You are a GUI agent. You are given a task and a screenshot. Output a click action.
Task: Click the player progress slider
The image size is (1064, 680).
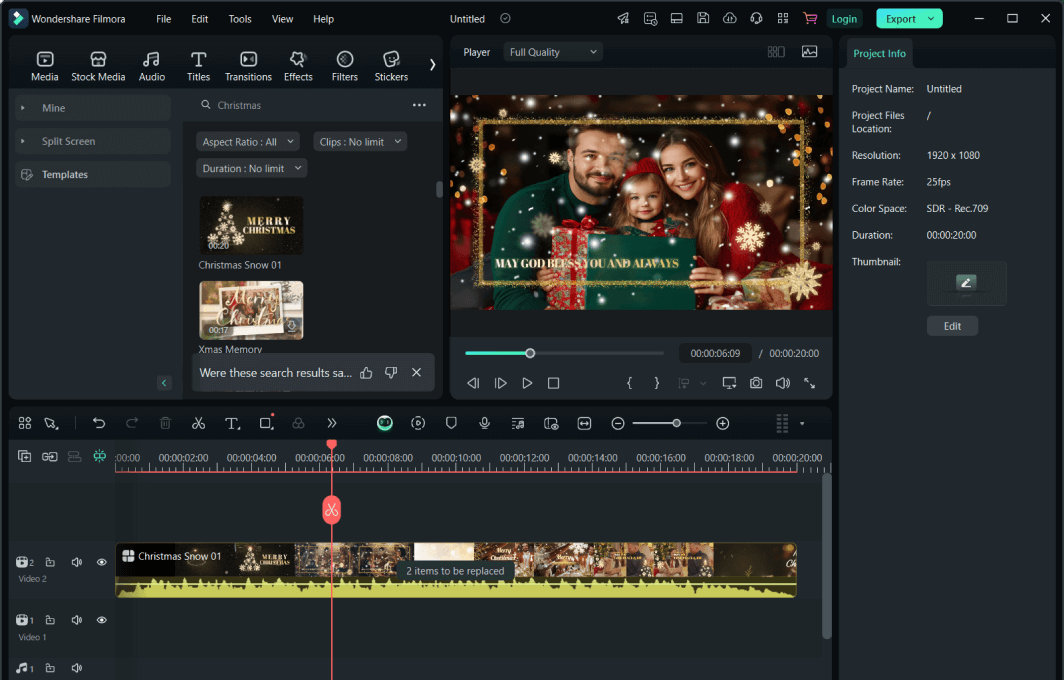click(564, 353)
